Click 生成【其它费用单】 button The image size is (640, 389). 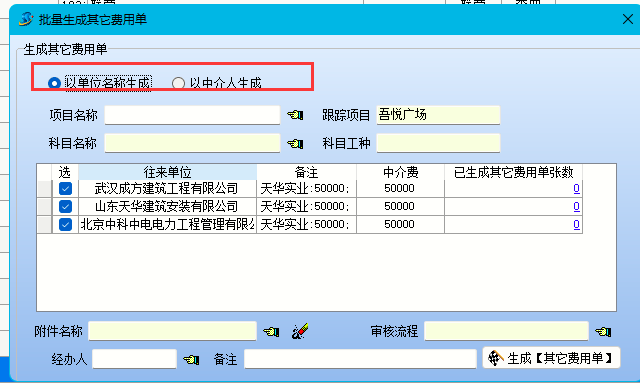551,358
